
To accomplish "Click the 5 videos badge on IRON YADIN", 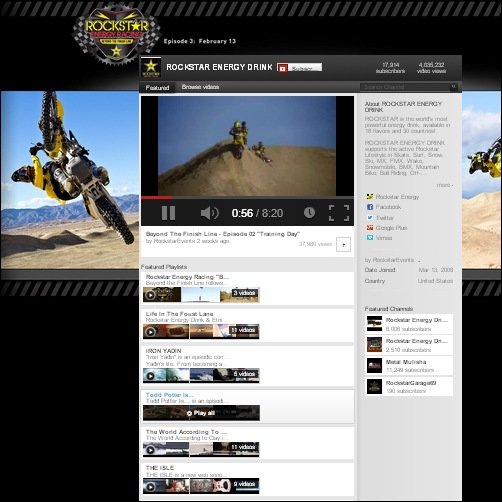I will (245, 374).
